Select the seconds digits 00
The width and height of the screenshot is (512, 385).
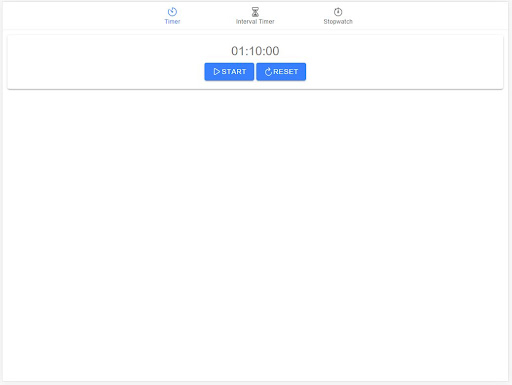coord(273,51)
